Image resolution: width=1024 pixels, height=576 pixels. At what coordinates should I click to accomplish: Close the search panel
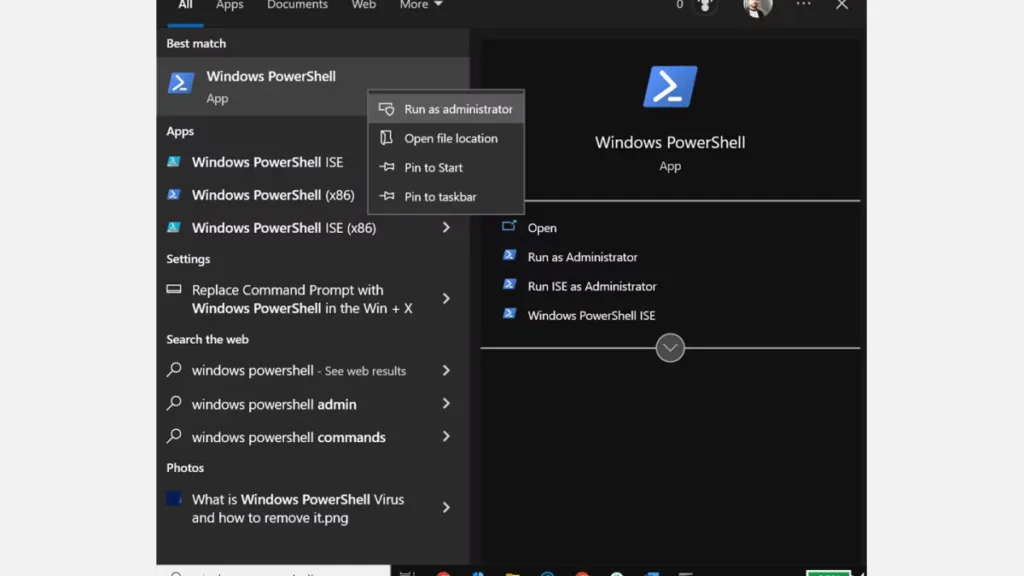(842, 5)
